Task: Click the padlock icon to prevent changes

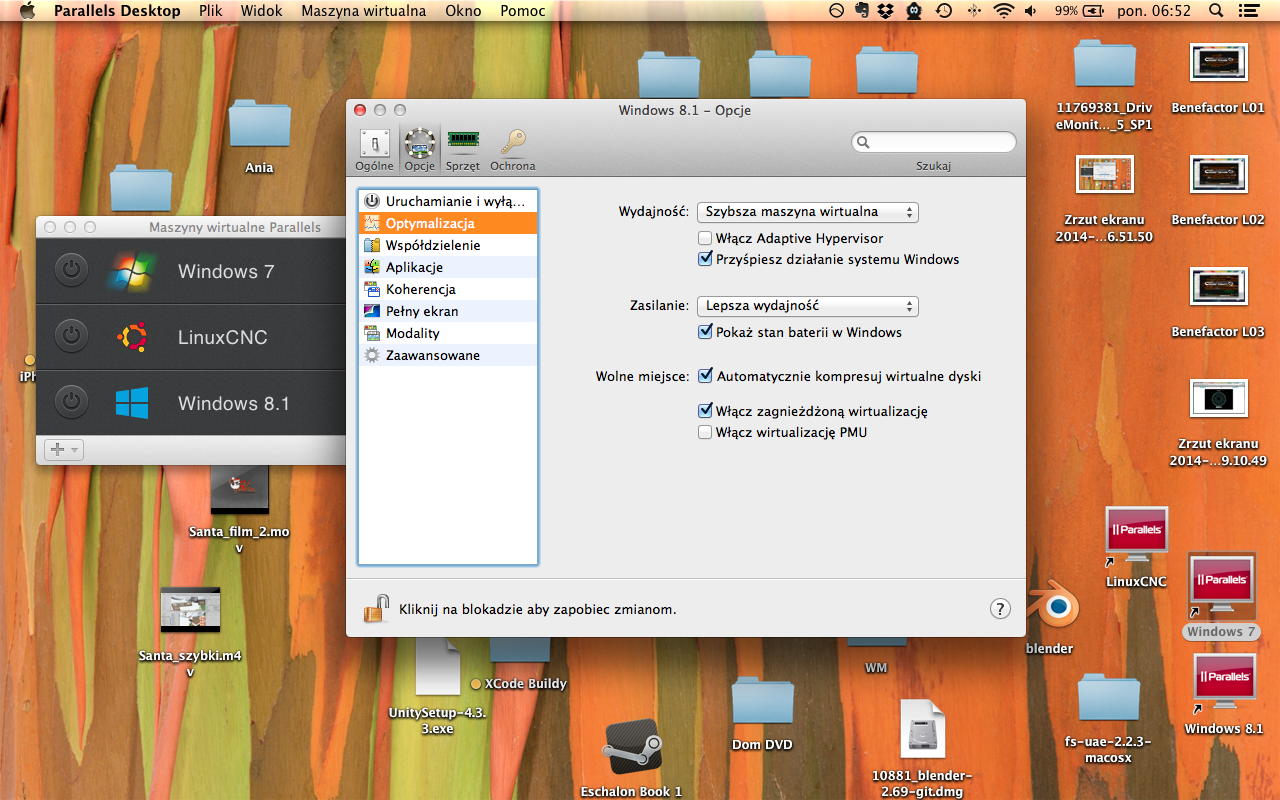Action: tap(376, 608)
